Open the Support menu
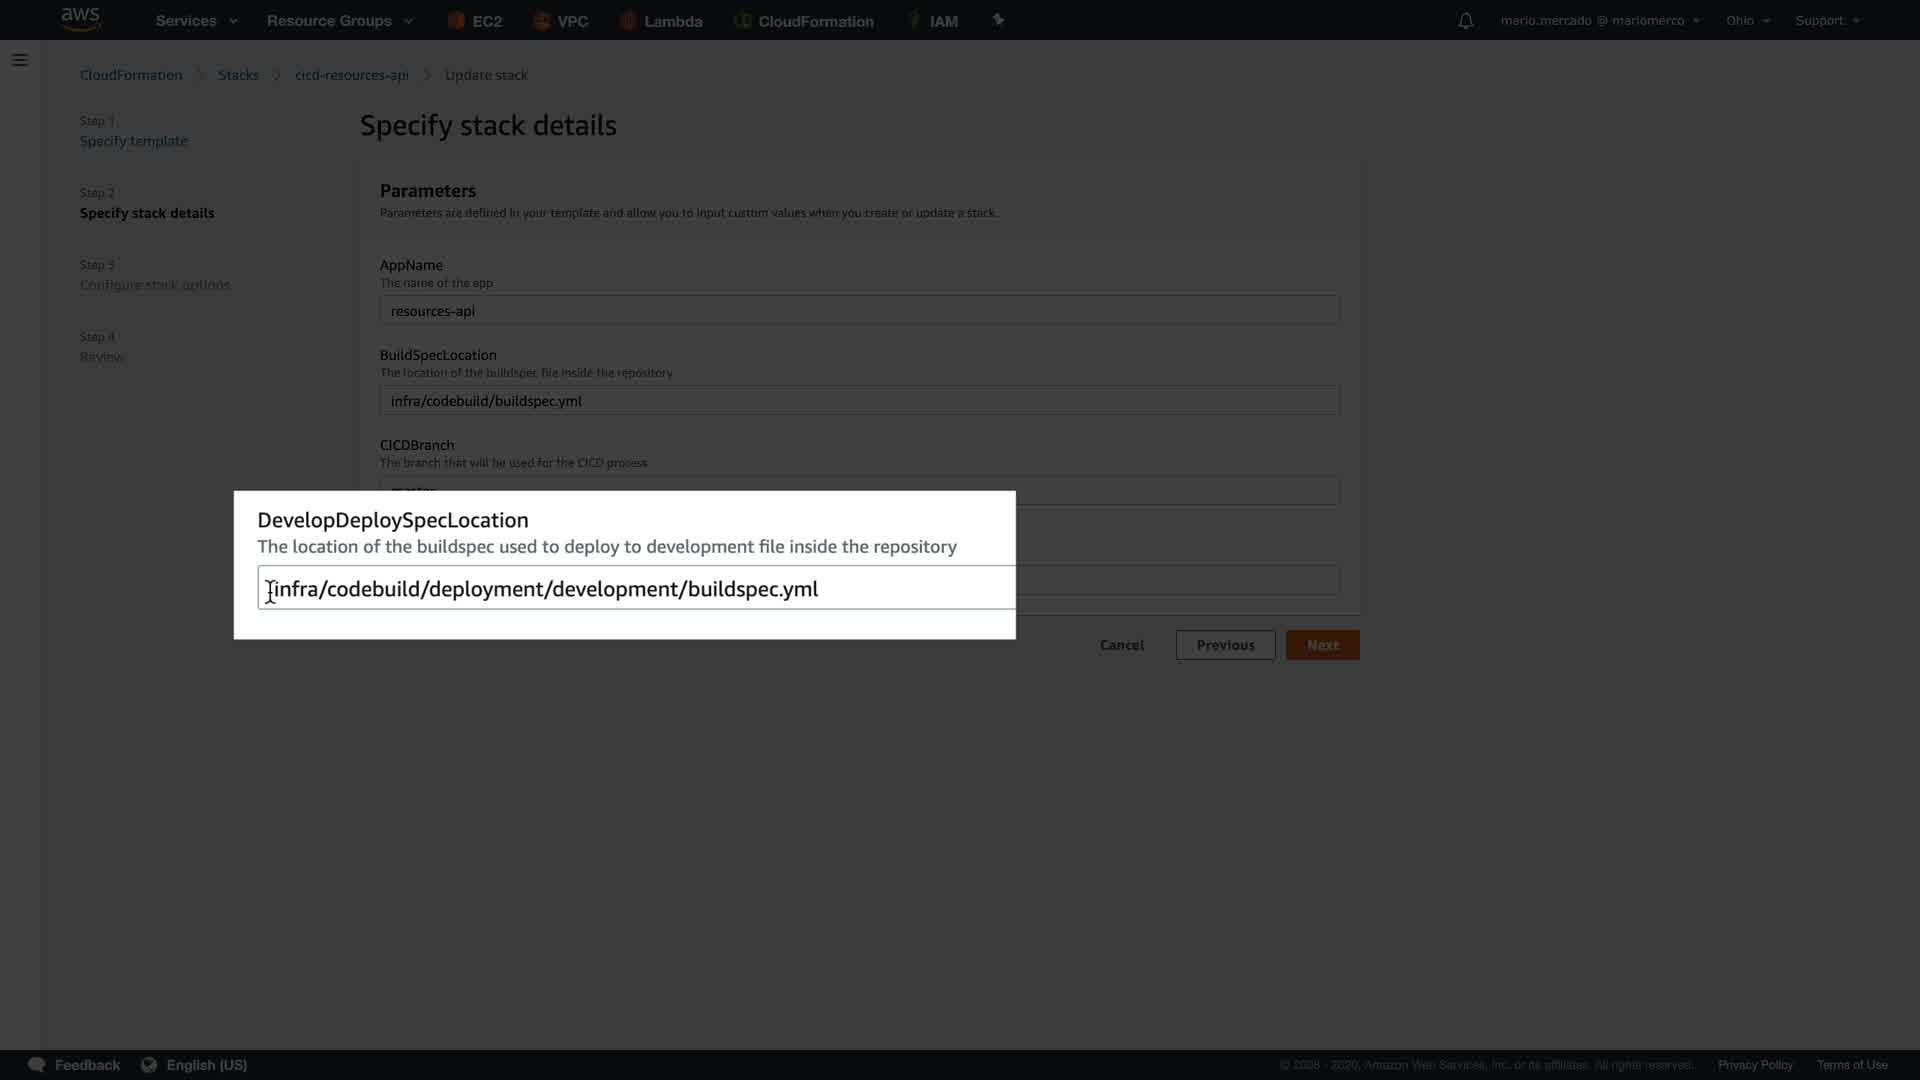Screen dimensions: 1920x1080 coord(1827,21)
